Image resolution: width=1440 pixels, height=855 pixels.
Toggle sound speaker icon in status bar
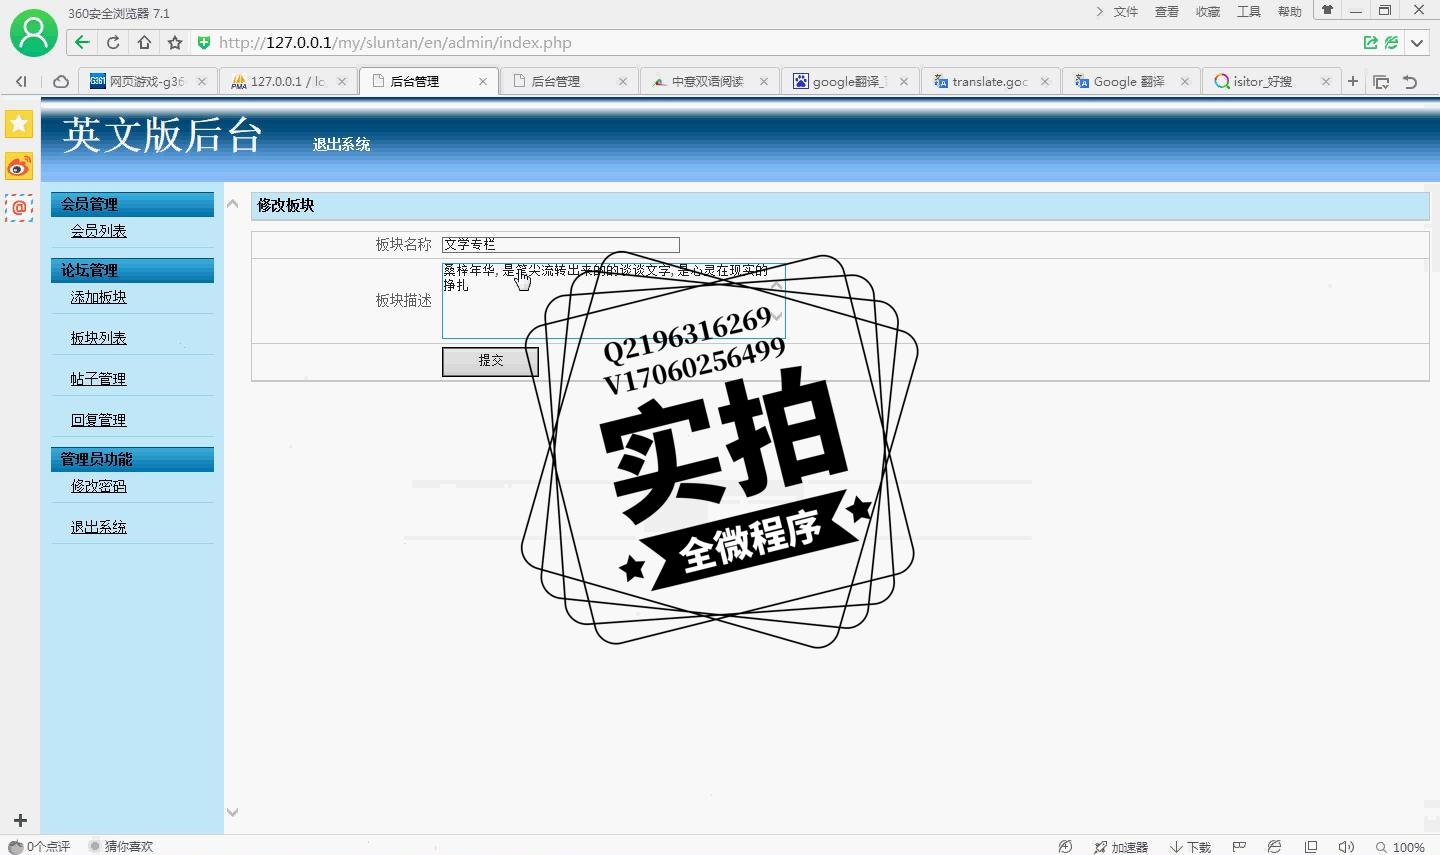[1346, 847]
